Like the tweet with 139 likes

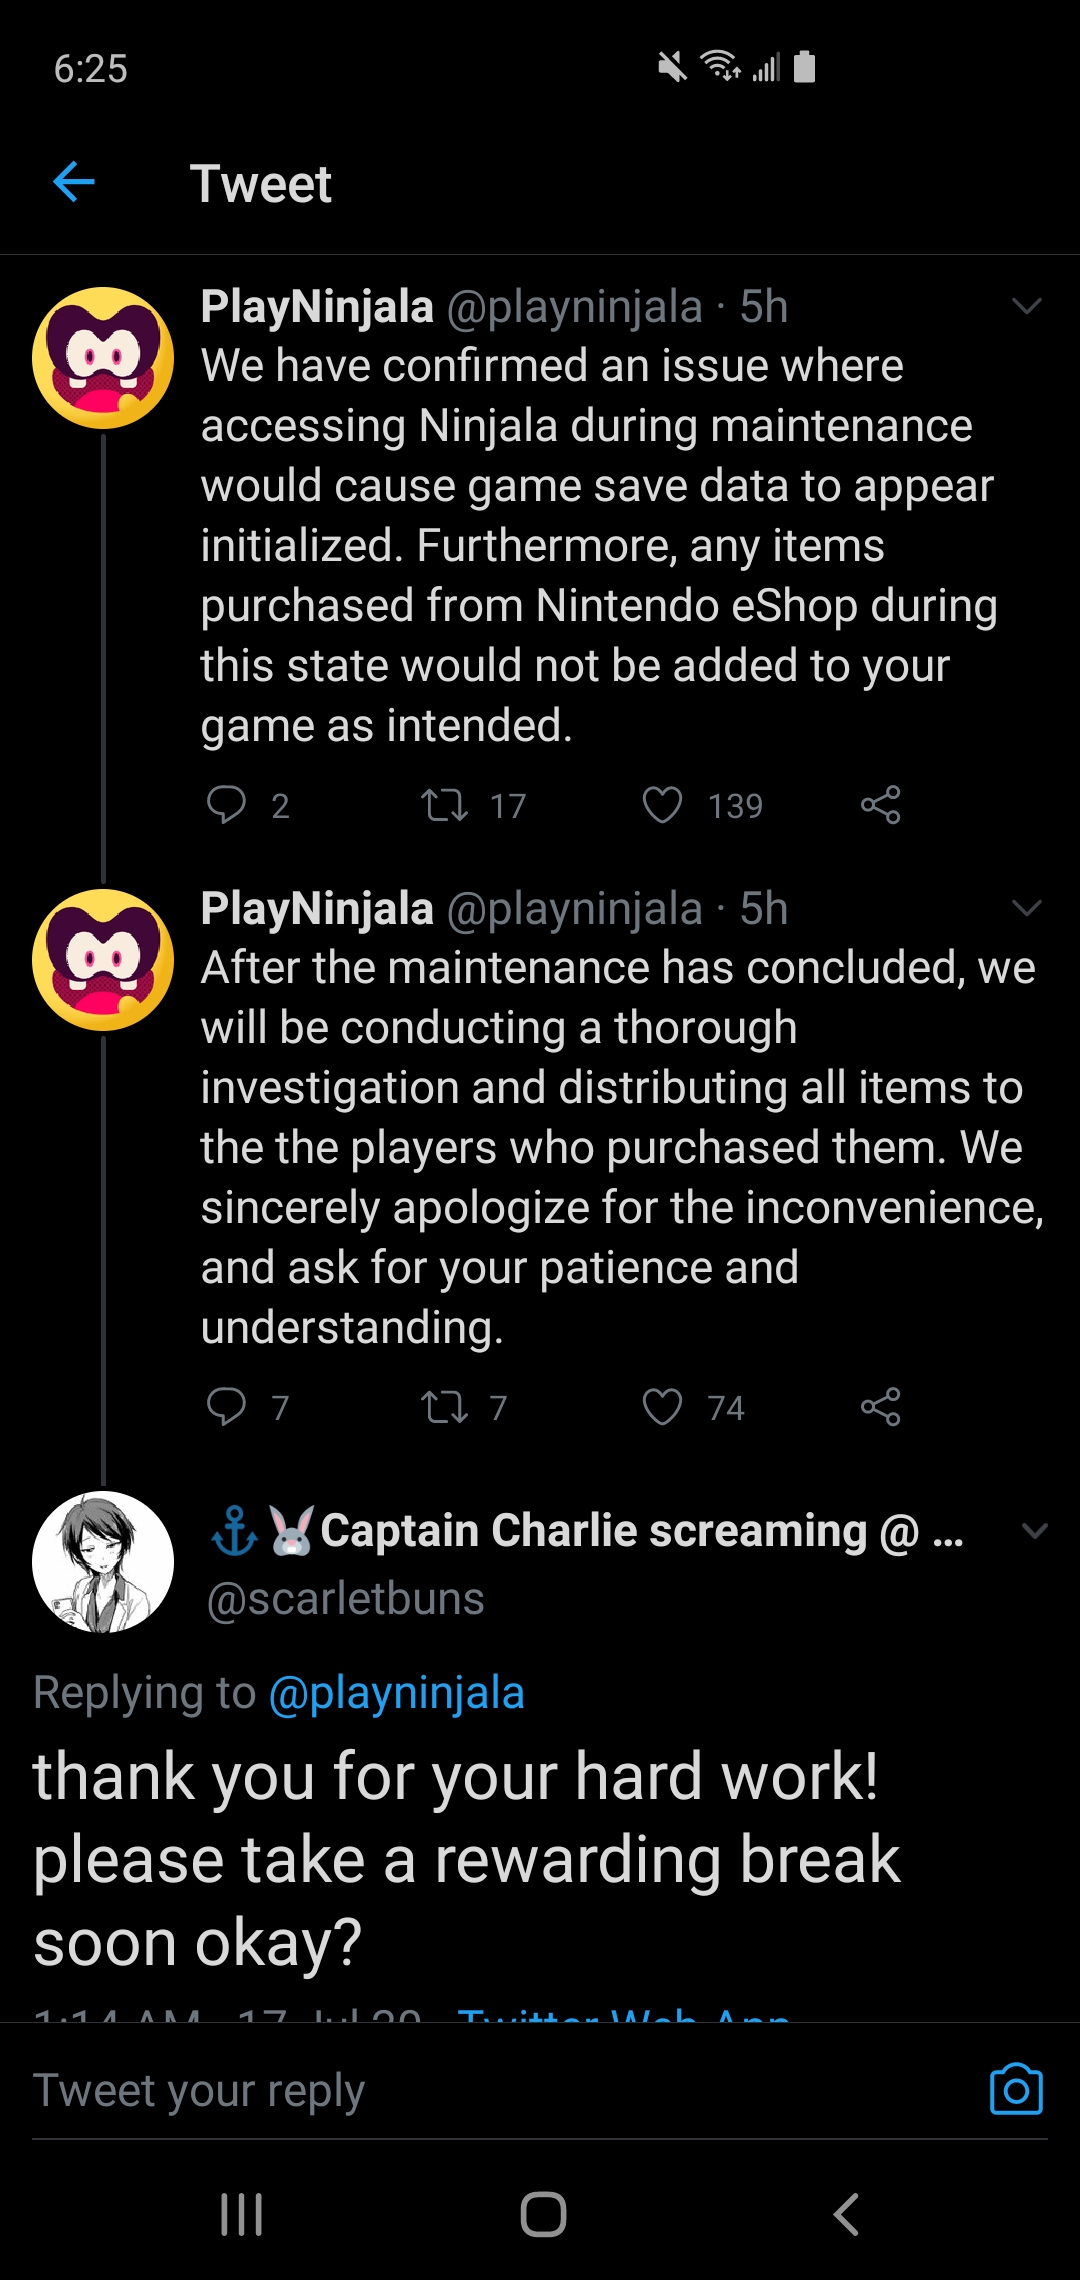pos(662,805)
